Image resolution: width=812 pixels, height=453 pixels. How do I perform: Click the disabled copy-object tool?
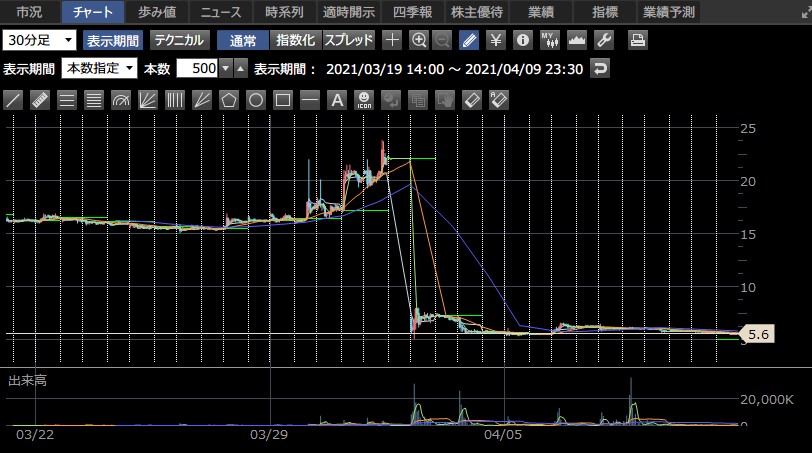tap(418, 100)
